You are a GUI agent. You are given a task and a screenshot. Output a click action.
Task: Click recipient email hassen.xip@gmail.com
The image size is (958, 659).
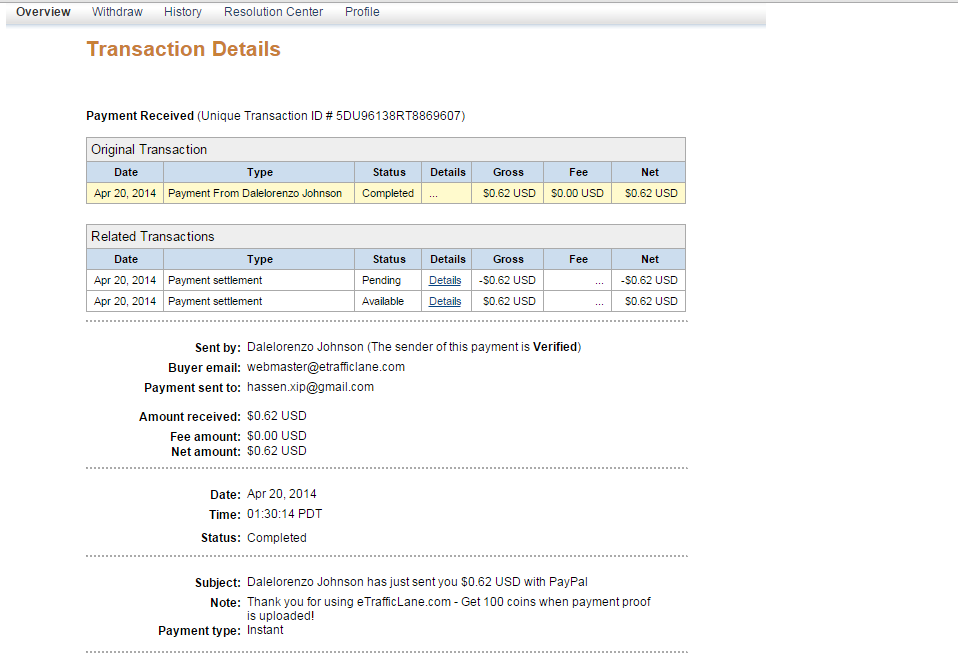pyautogui.click(x=310, y=387)
